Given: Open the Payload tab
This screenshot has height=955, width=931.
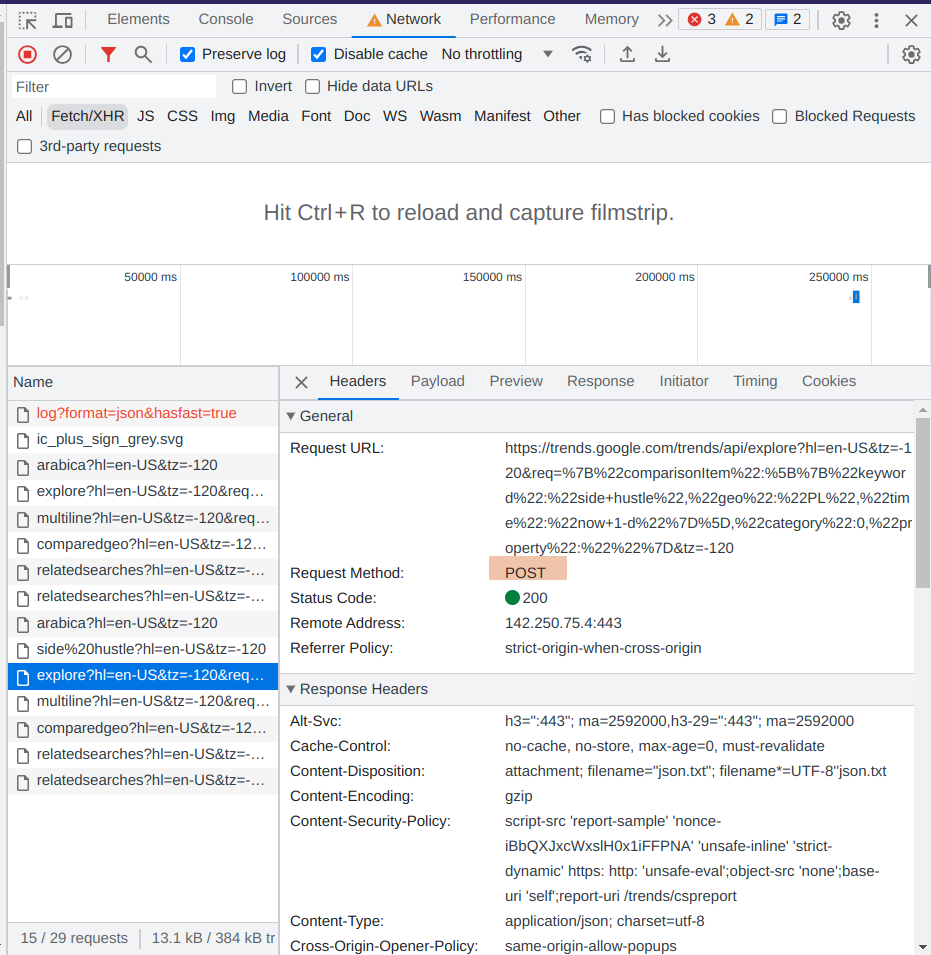Looking at the screenshot, I should pyautogui.click(x=437, y=381).
